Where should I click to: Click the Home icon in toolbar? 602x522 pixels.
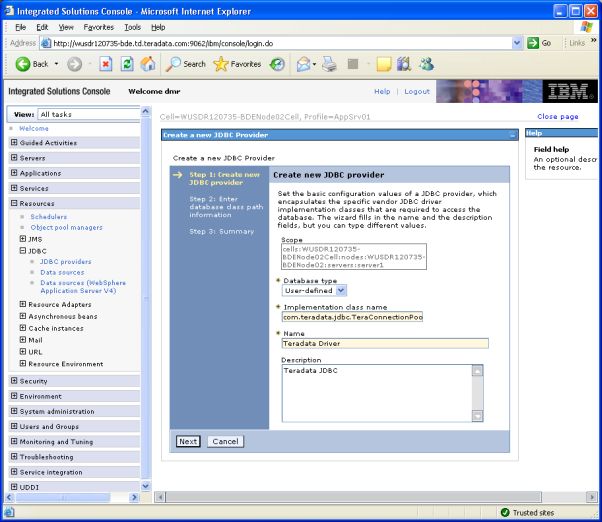[148, 64]
